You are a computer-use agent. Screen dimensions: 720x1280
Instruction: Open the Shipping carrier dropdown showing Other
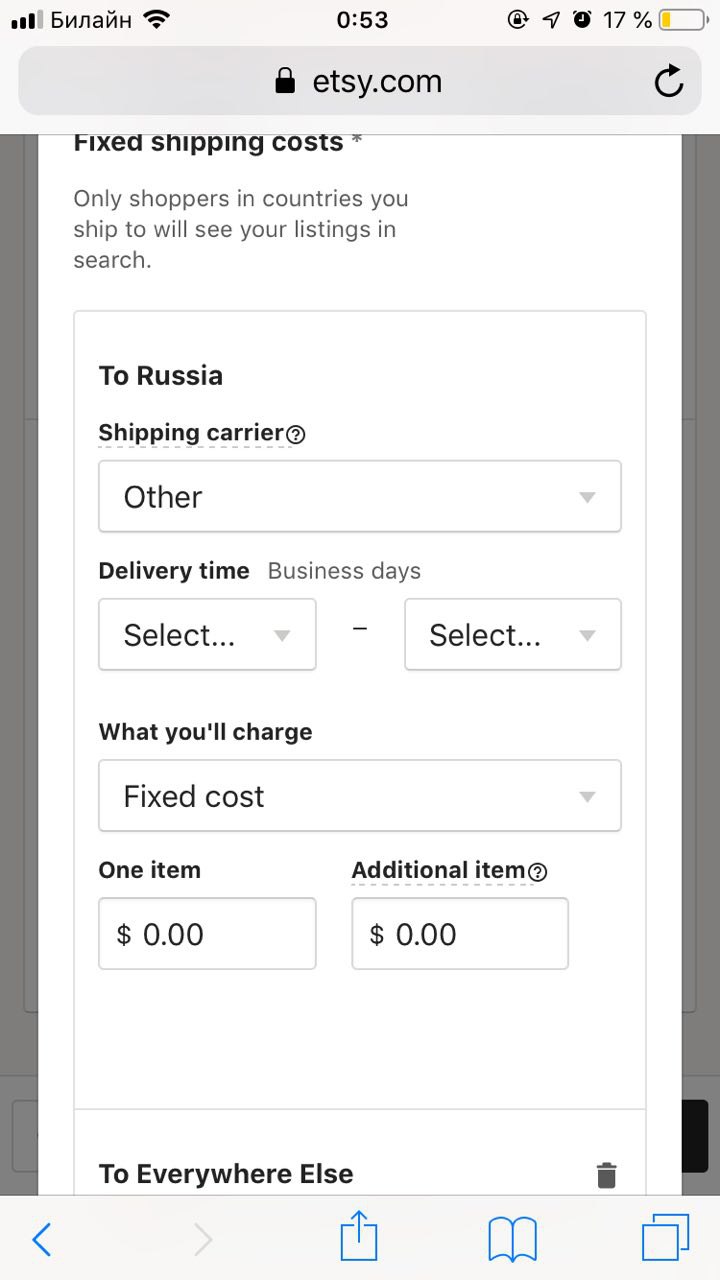point(360,496)
